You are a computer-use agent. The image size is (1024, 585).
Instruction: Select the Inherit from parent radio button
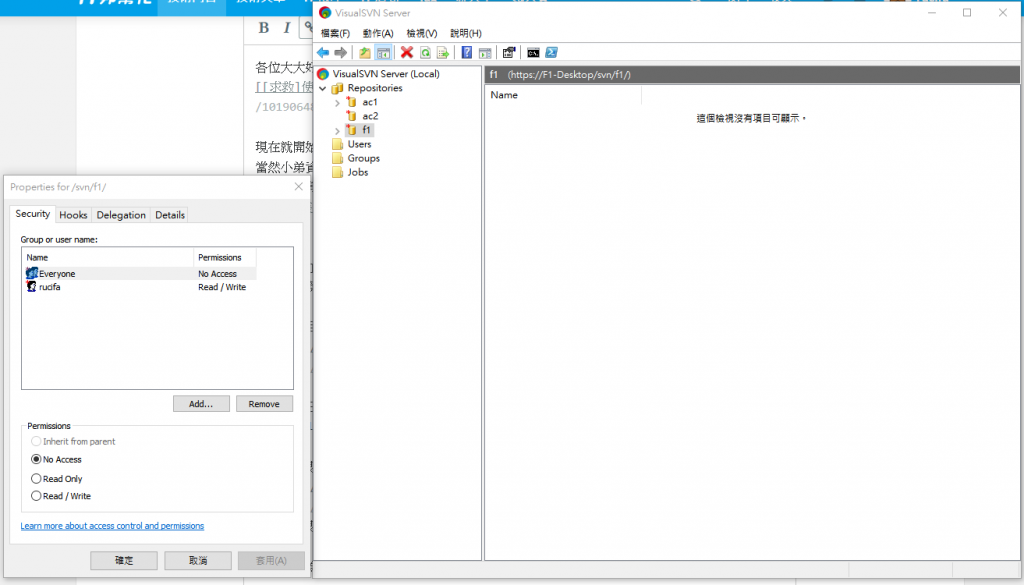coord(36,441)
